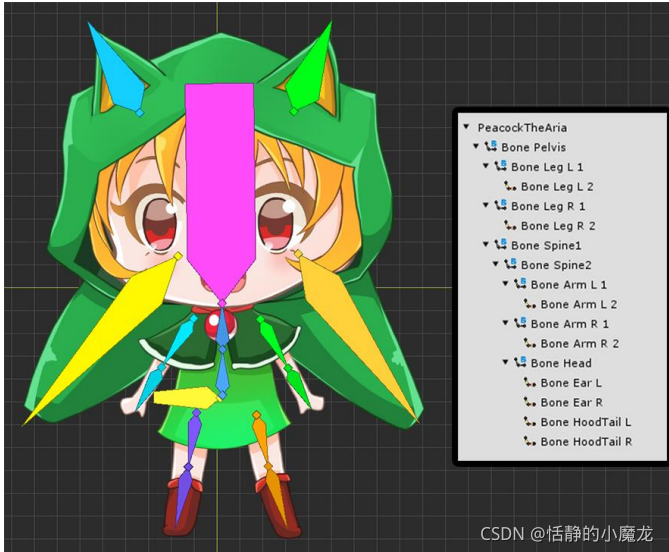
Task: Select the Bone Leg R 1 label
Action: click(x=548, y=206)
